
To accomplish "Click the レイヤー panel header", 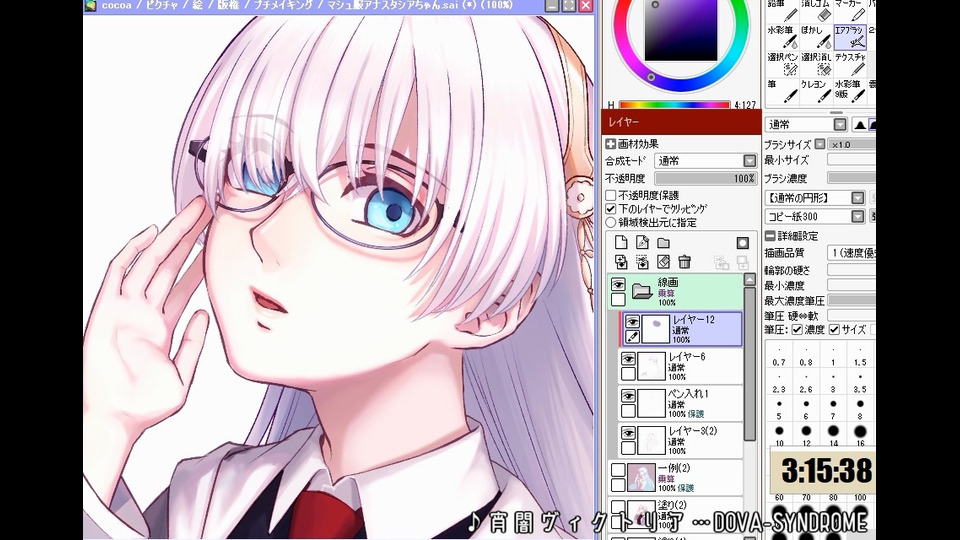I will [x=681, y=122].
